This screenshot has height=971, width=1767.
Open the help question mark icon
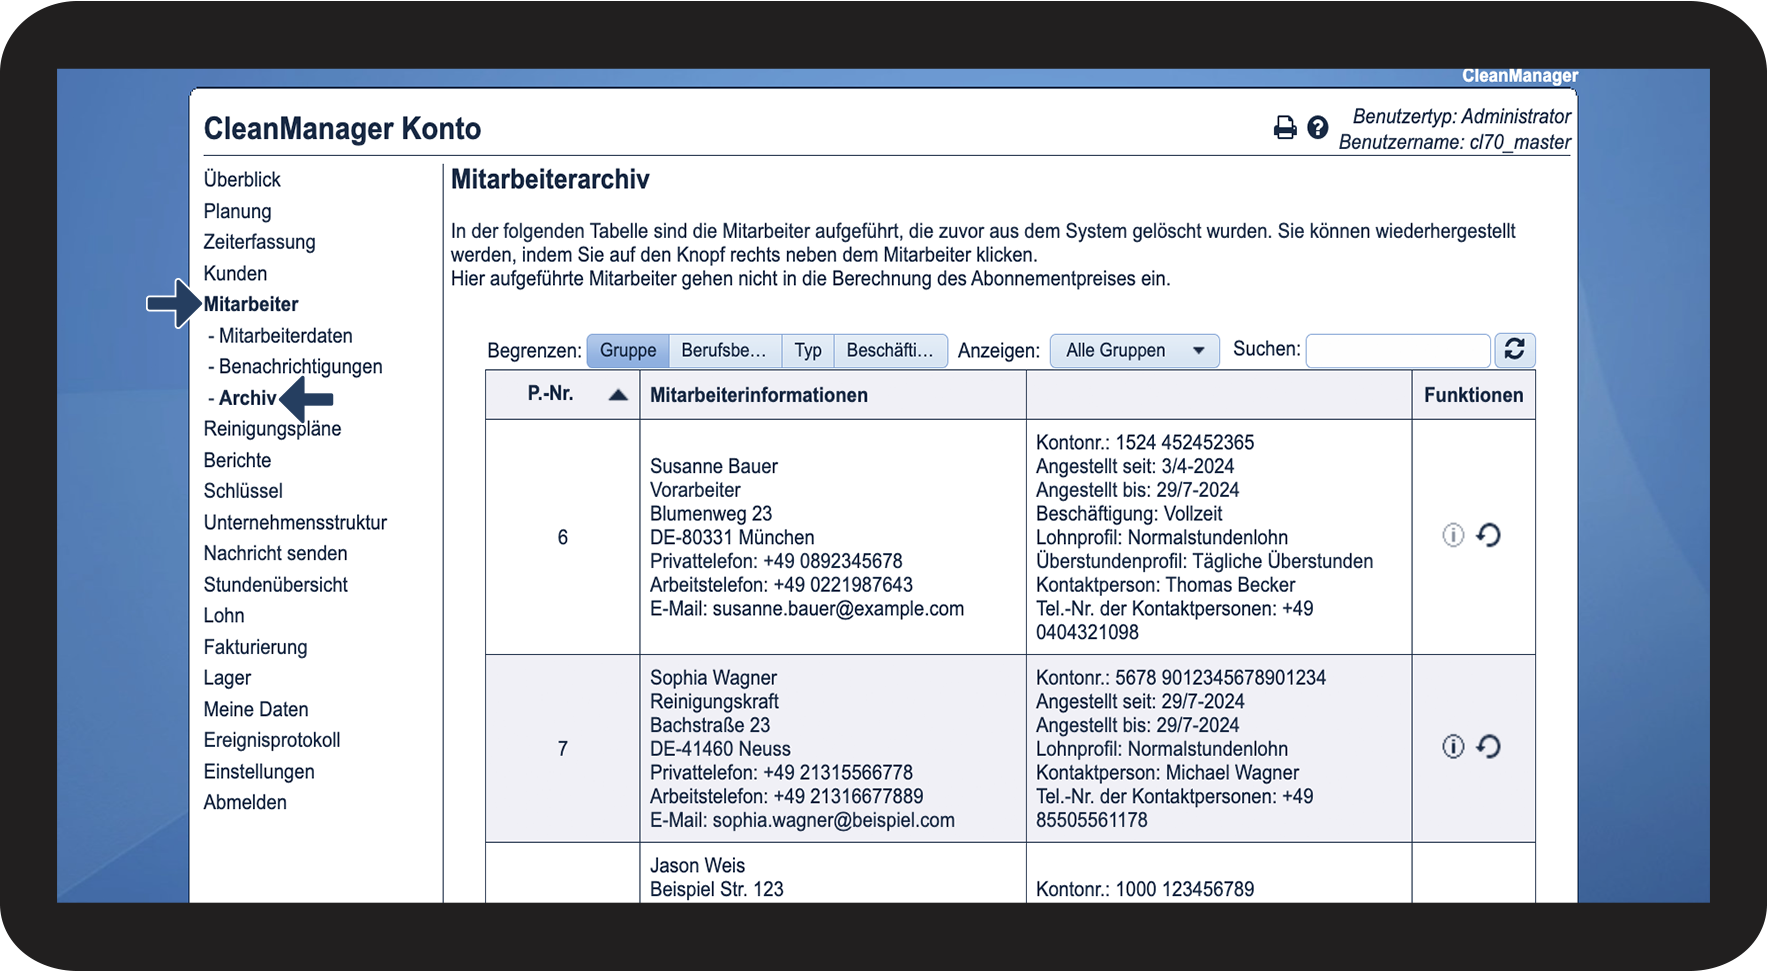coord(1317,128)
